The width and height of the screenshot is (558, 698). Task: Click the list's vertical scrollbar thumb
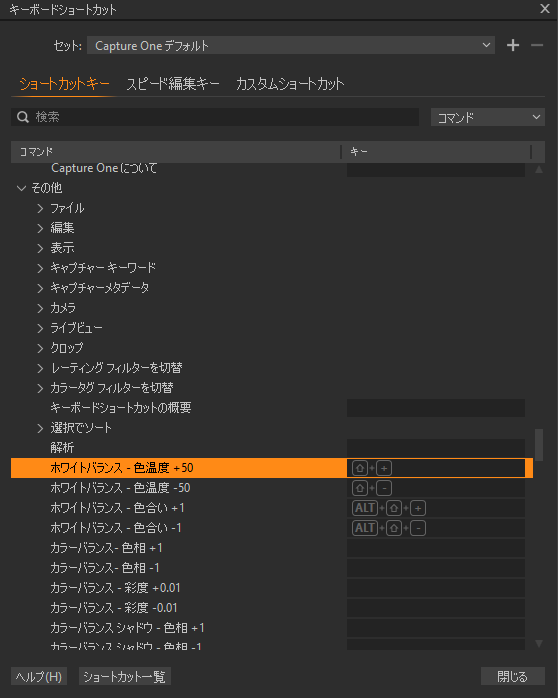539,445
